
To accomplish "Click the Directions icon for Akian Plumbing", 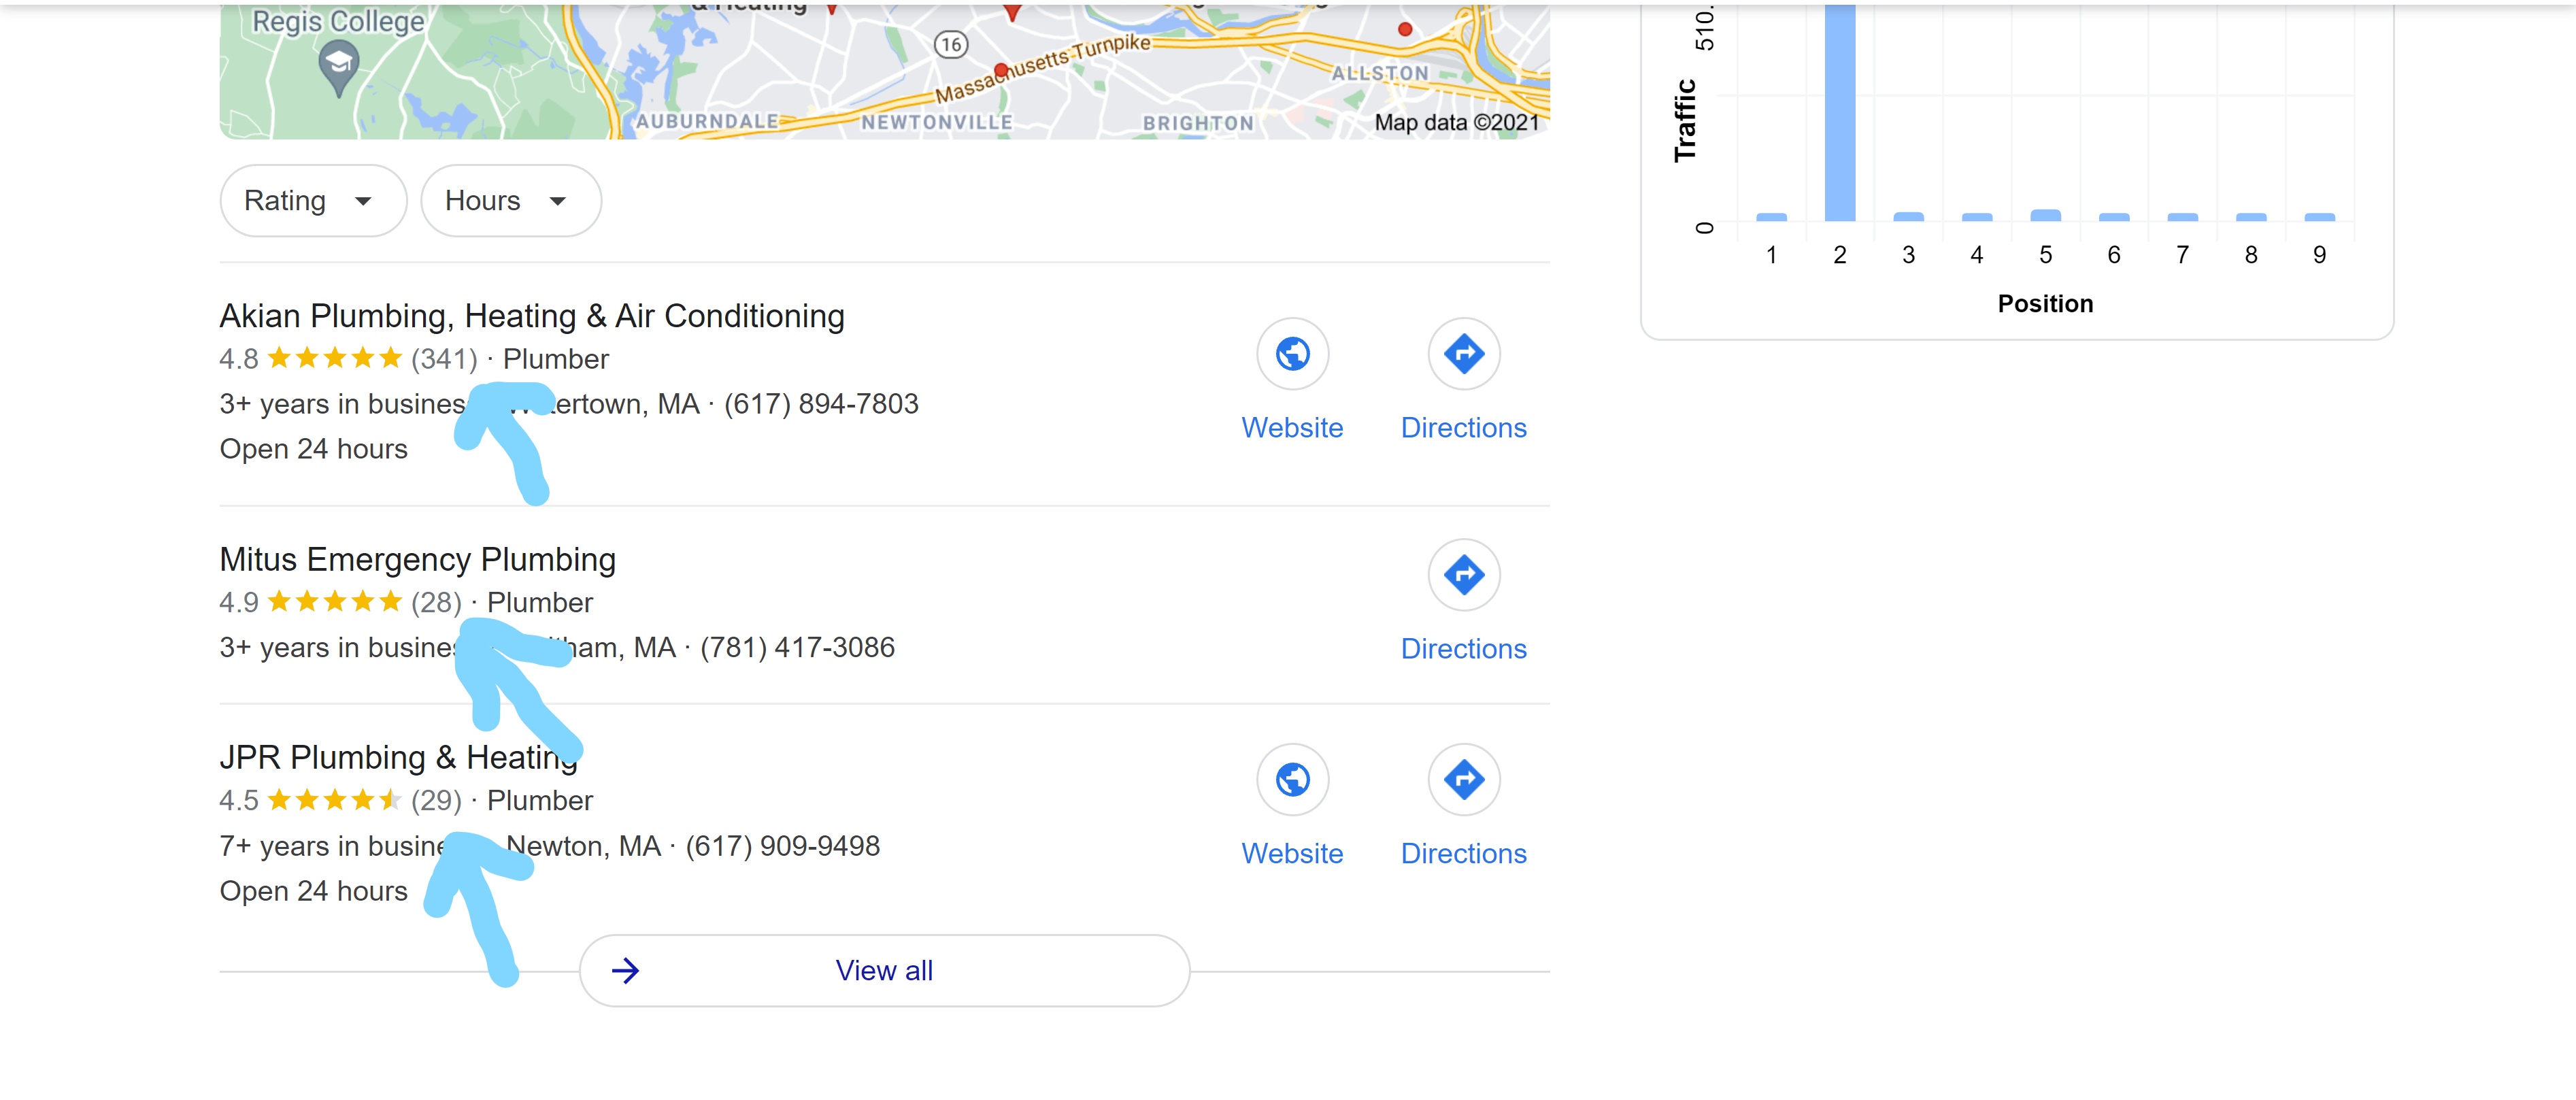I will pyautogui.click(x=1464, y=354).
